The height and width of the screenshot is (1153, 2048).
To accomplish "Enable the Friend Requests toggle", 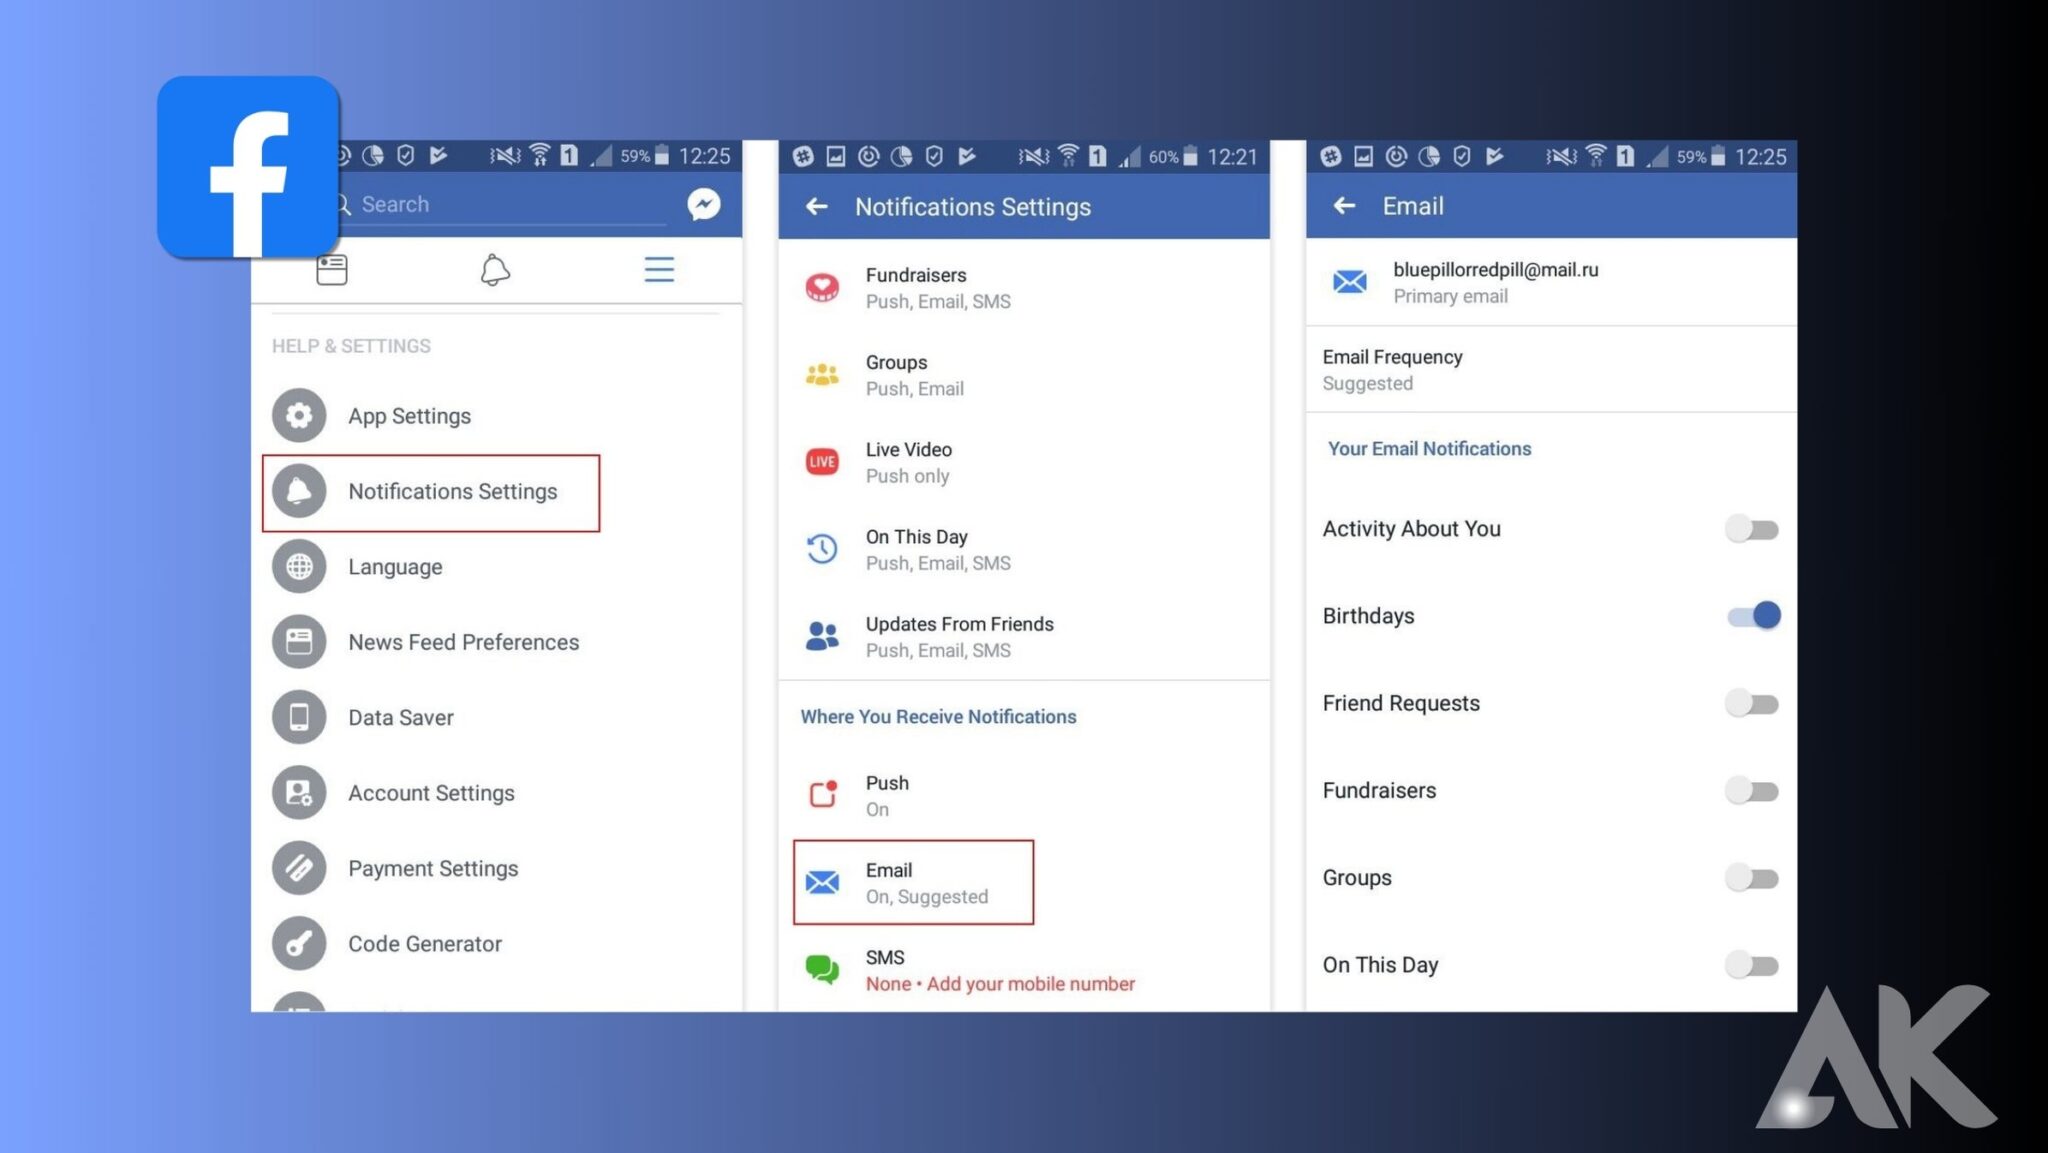I will [x=1751, y=703].
